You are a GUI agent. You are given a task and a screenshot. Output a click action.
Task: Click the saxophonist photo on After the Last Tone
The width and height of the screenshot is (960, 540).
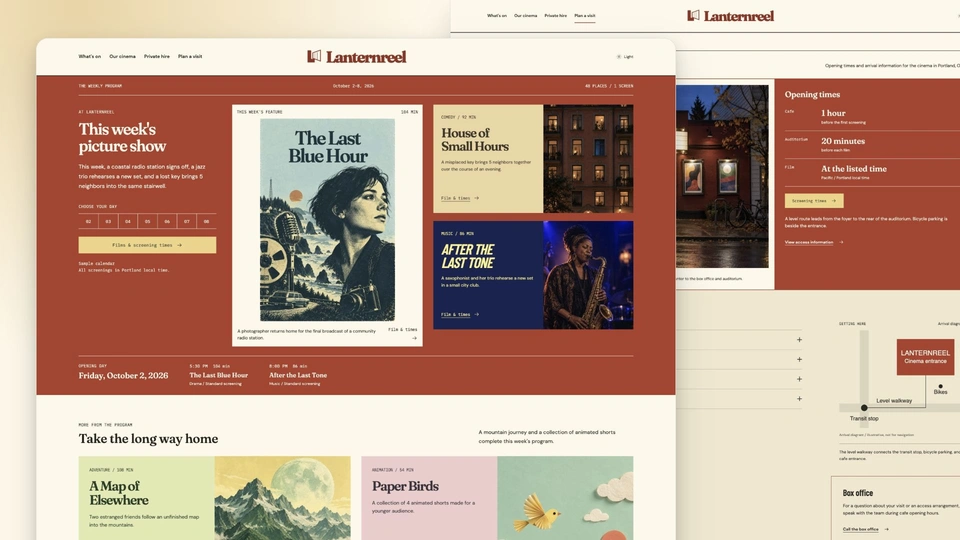point(588,275)
